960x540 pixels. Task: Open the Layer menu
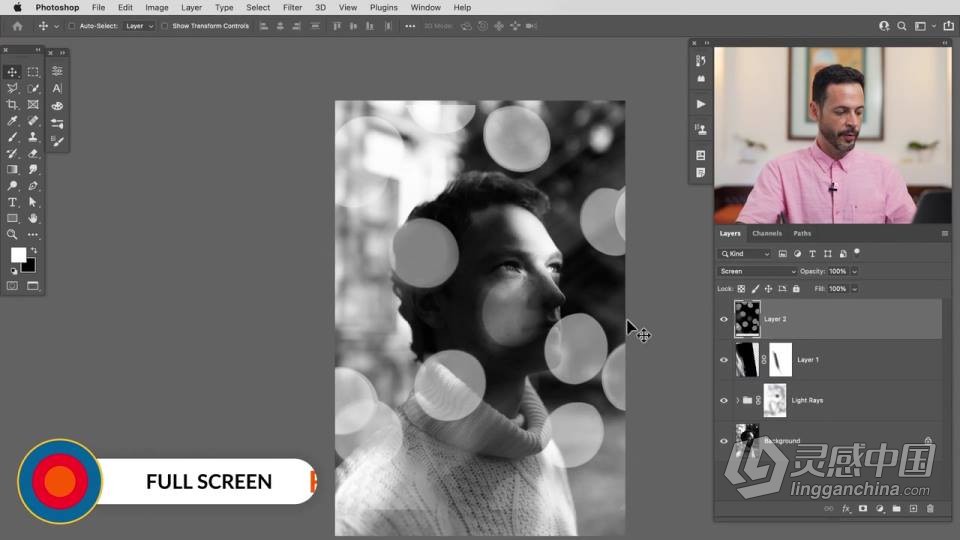point(192,7)
